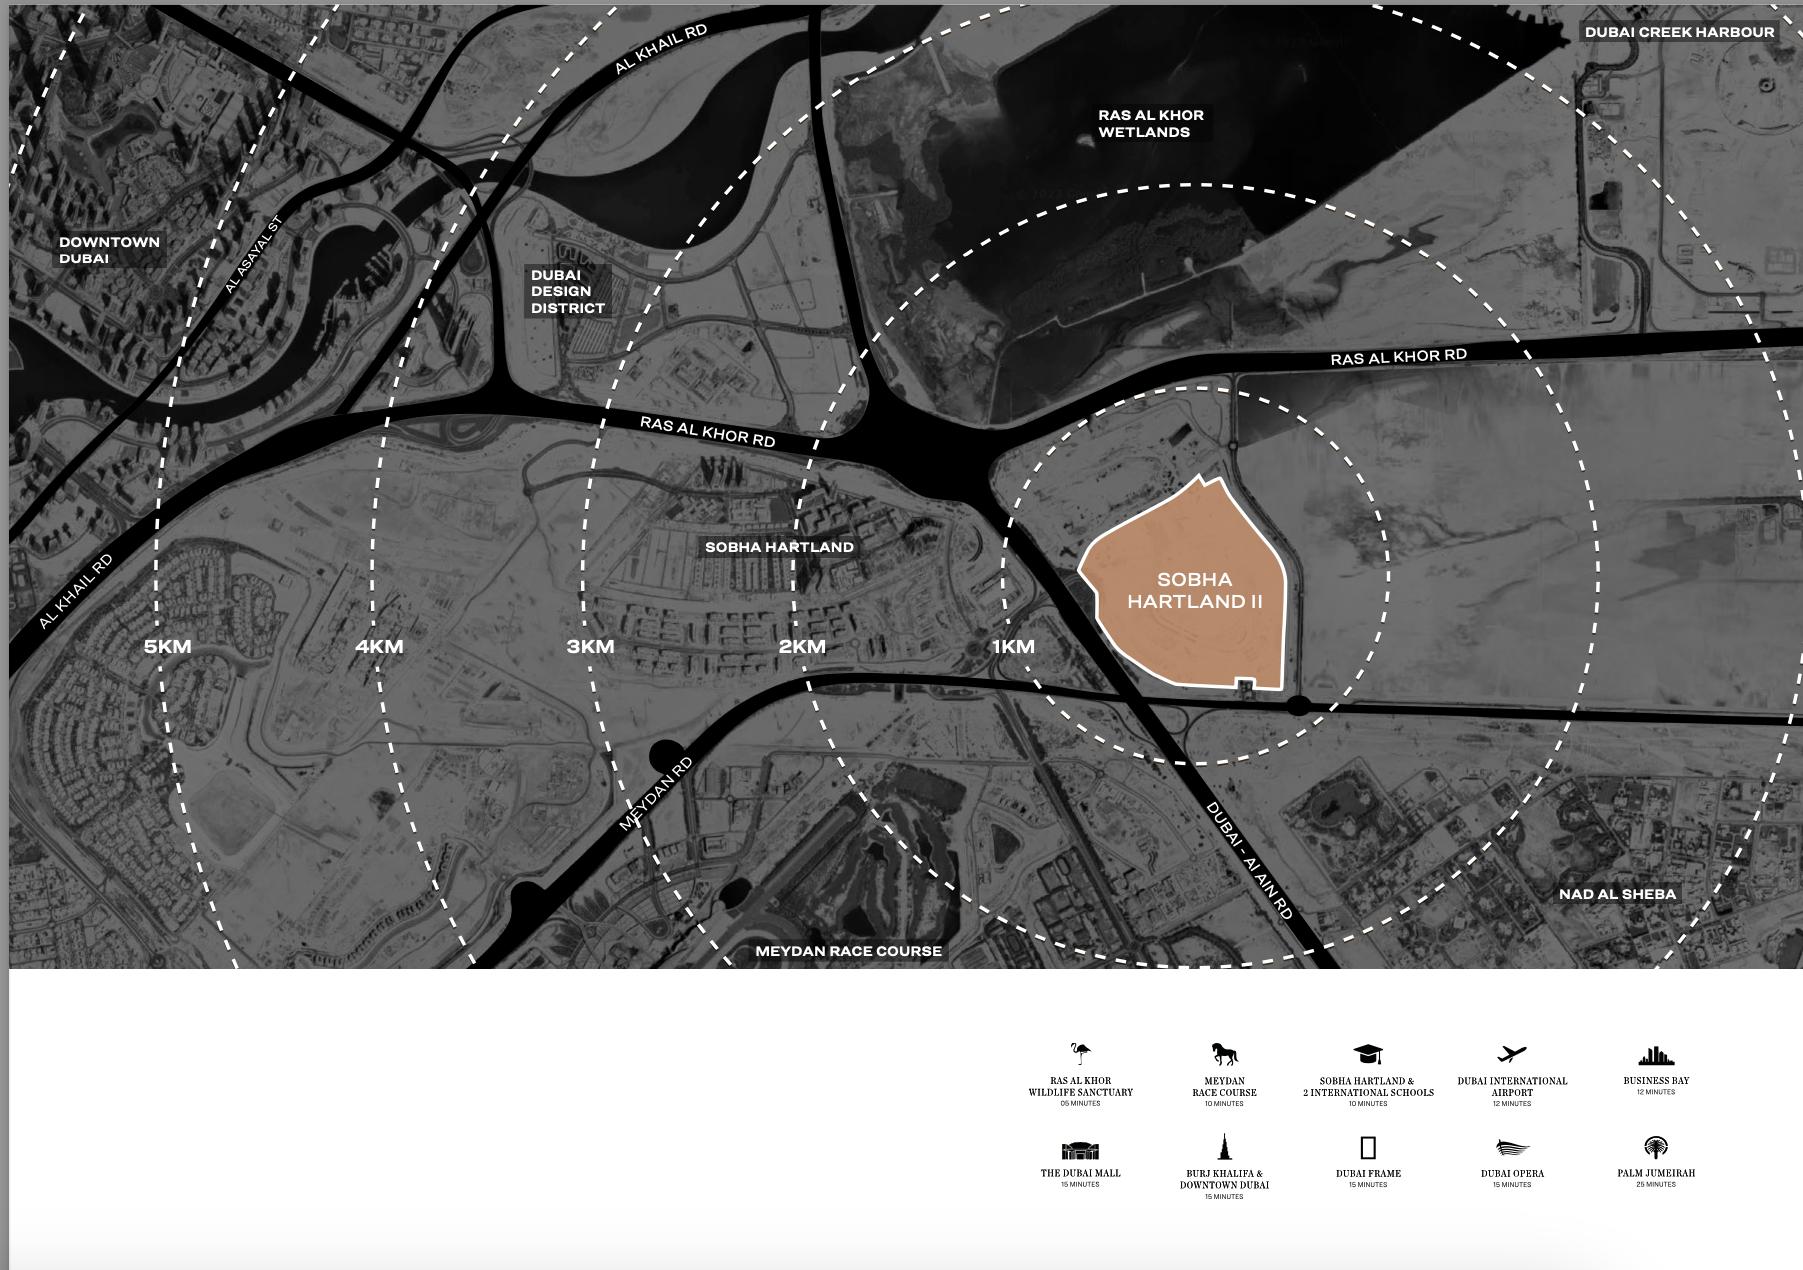Click the Dubai Opera icon

tap(1512, 1148)
